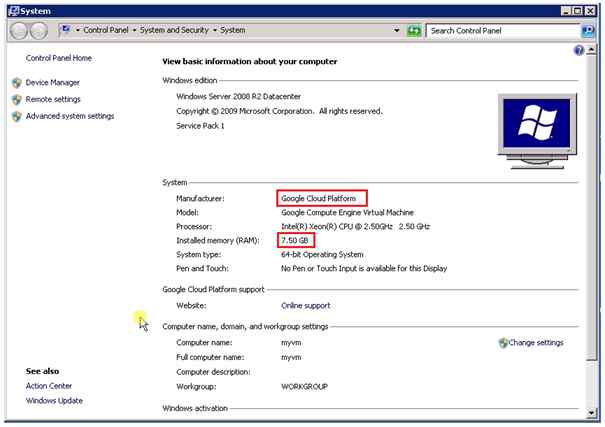Click the Full computer name value myvm

tap(291, 357)
